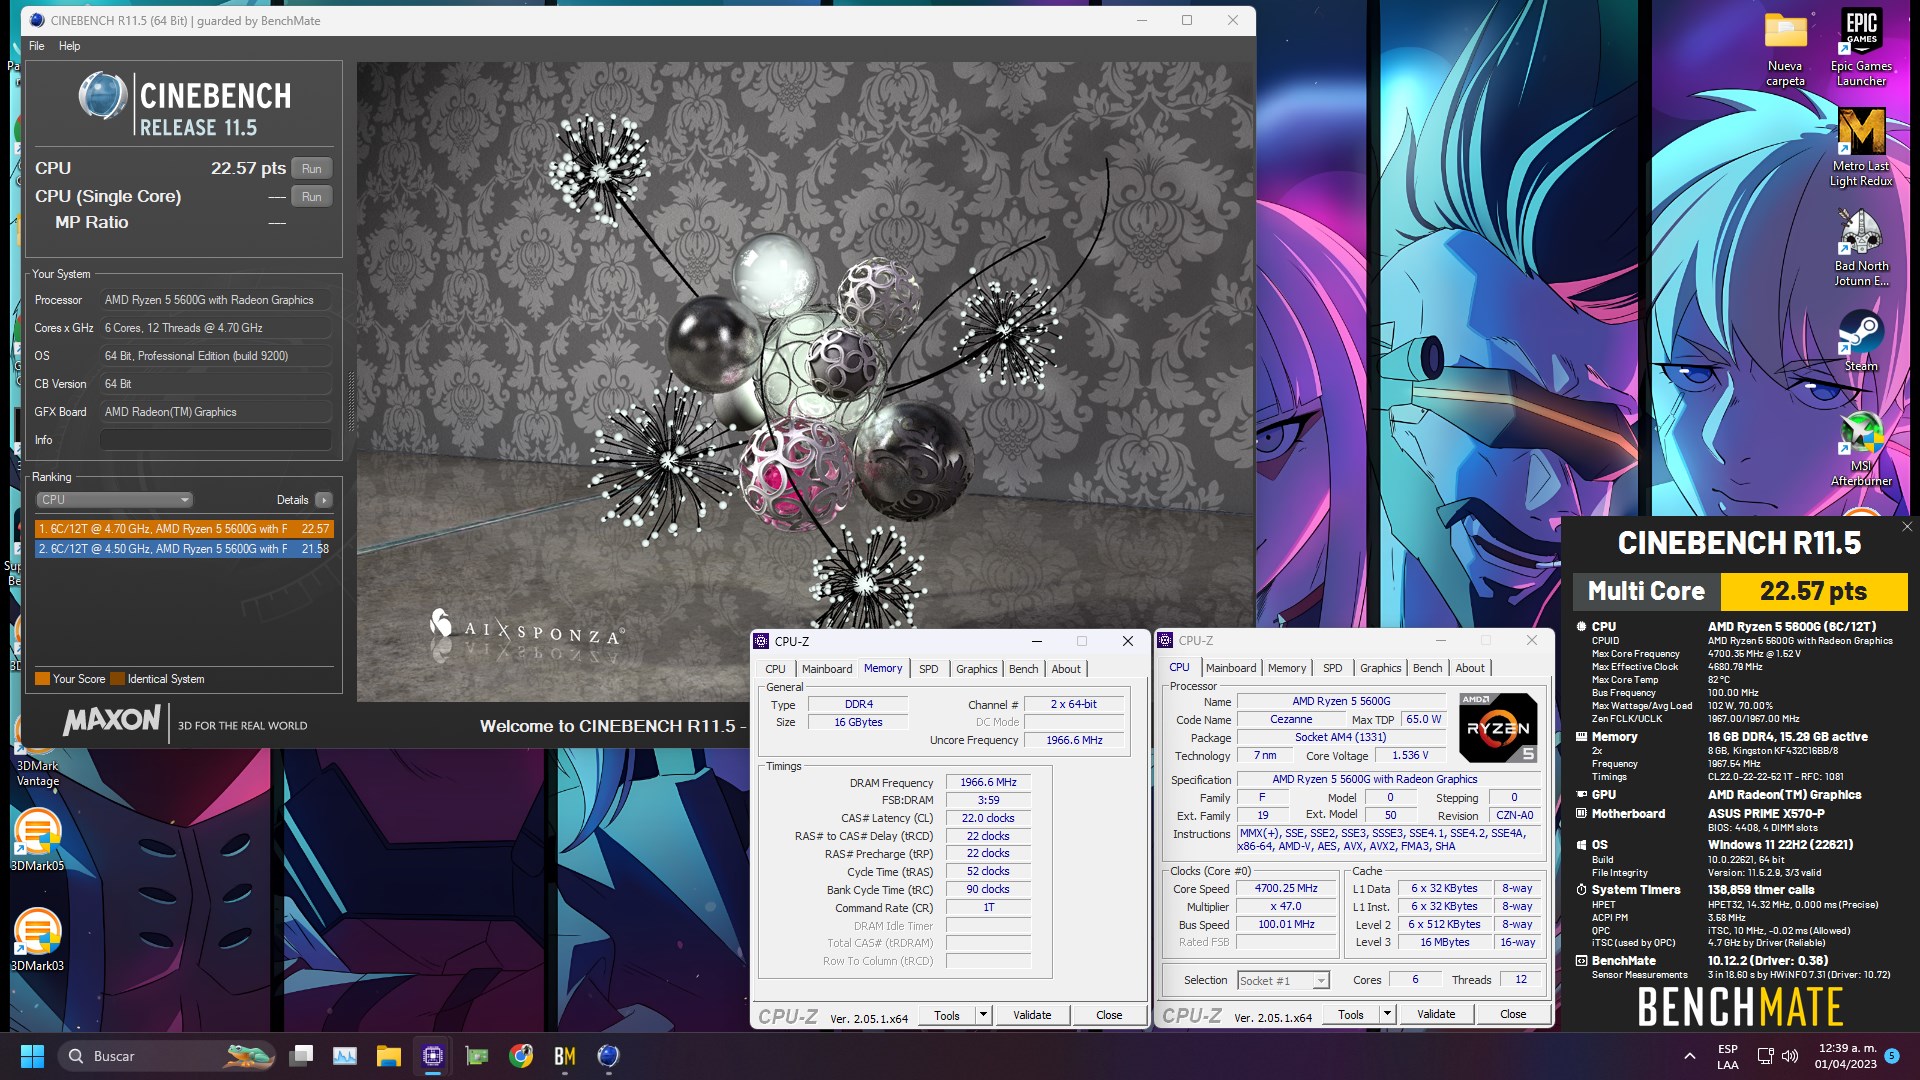Image resolution: width=1920 pixels, height=1080 pixels.
Task: Click the Cinebench logo sphere
Action: pyautogui.click(x=102, y=97)
